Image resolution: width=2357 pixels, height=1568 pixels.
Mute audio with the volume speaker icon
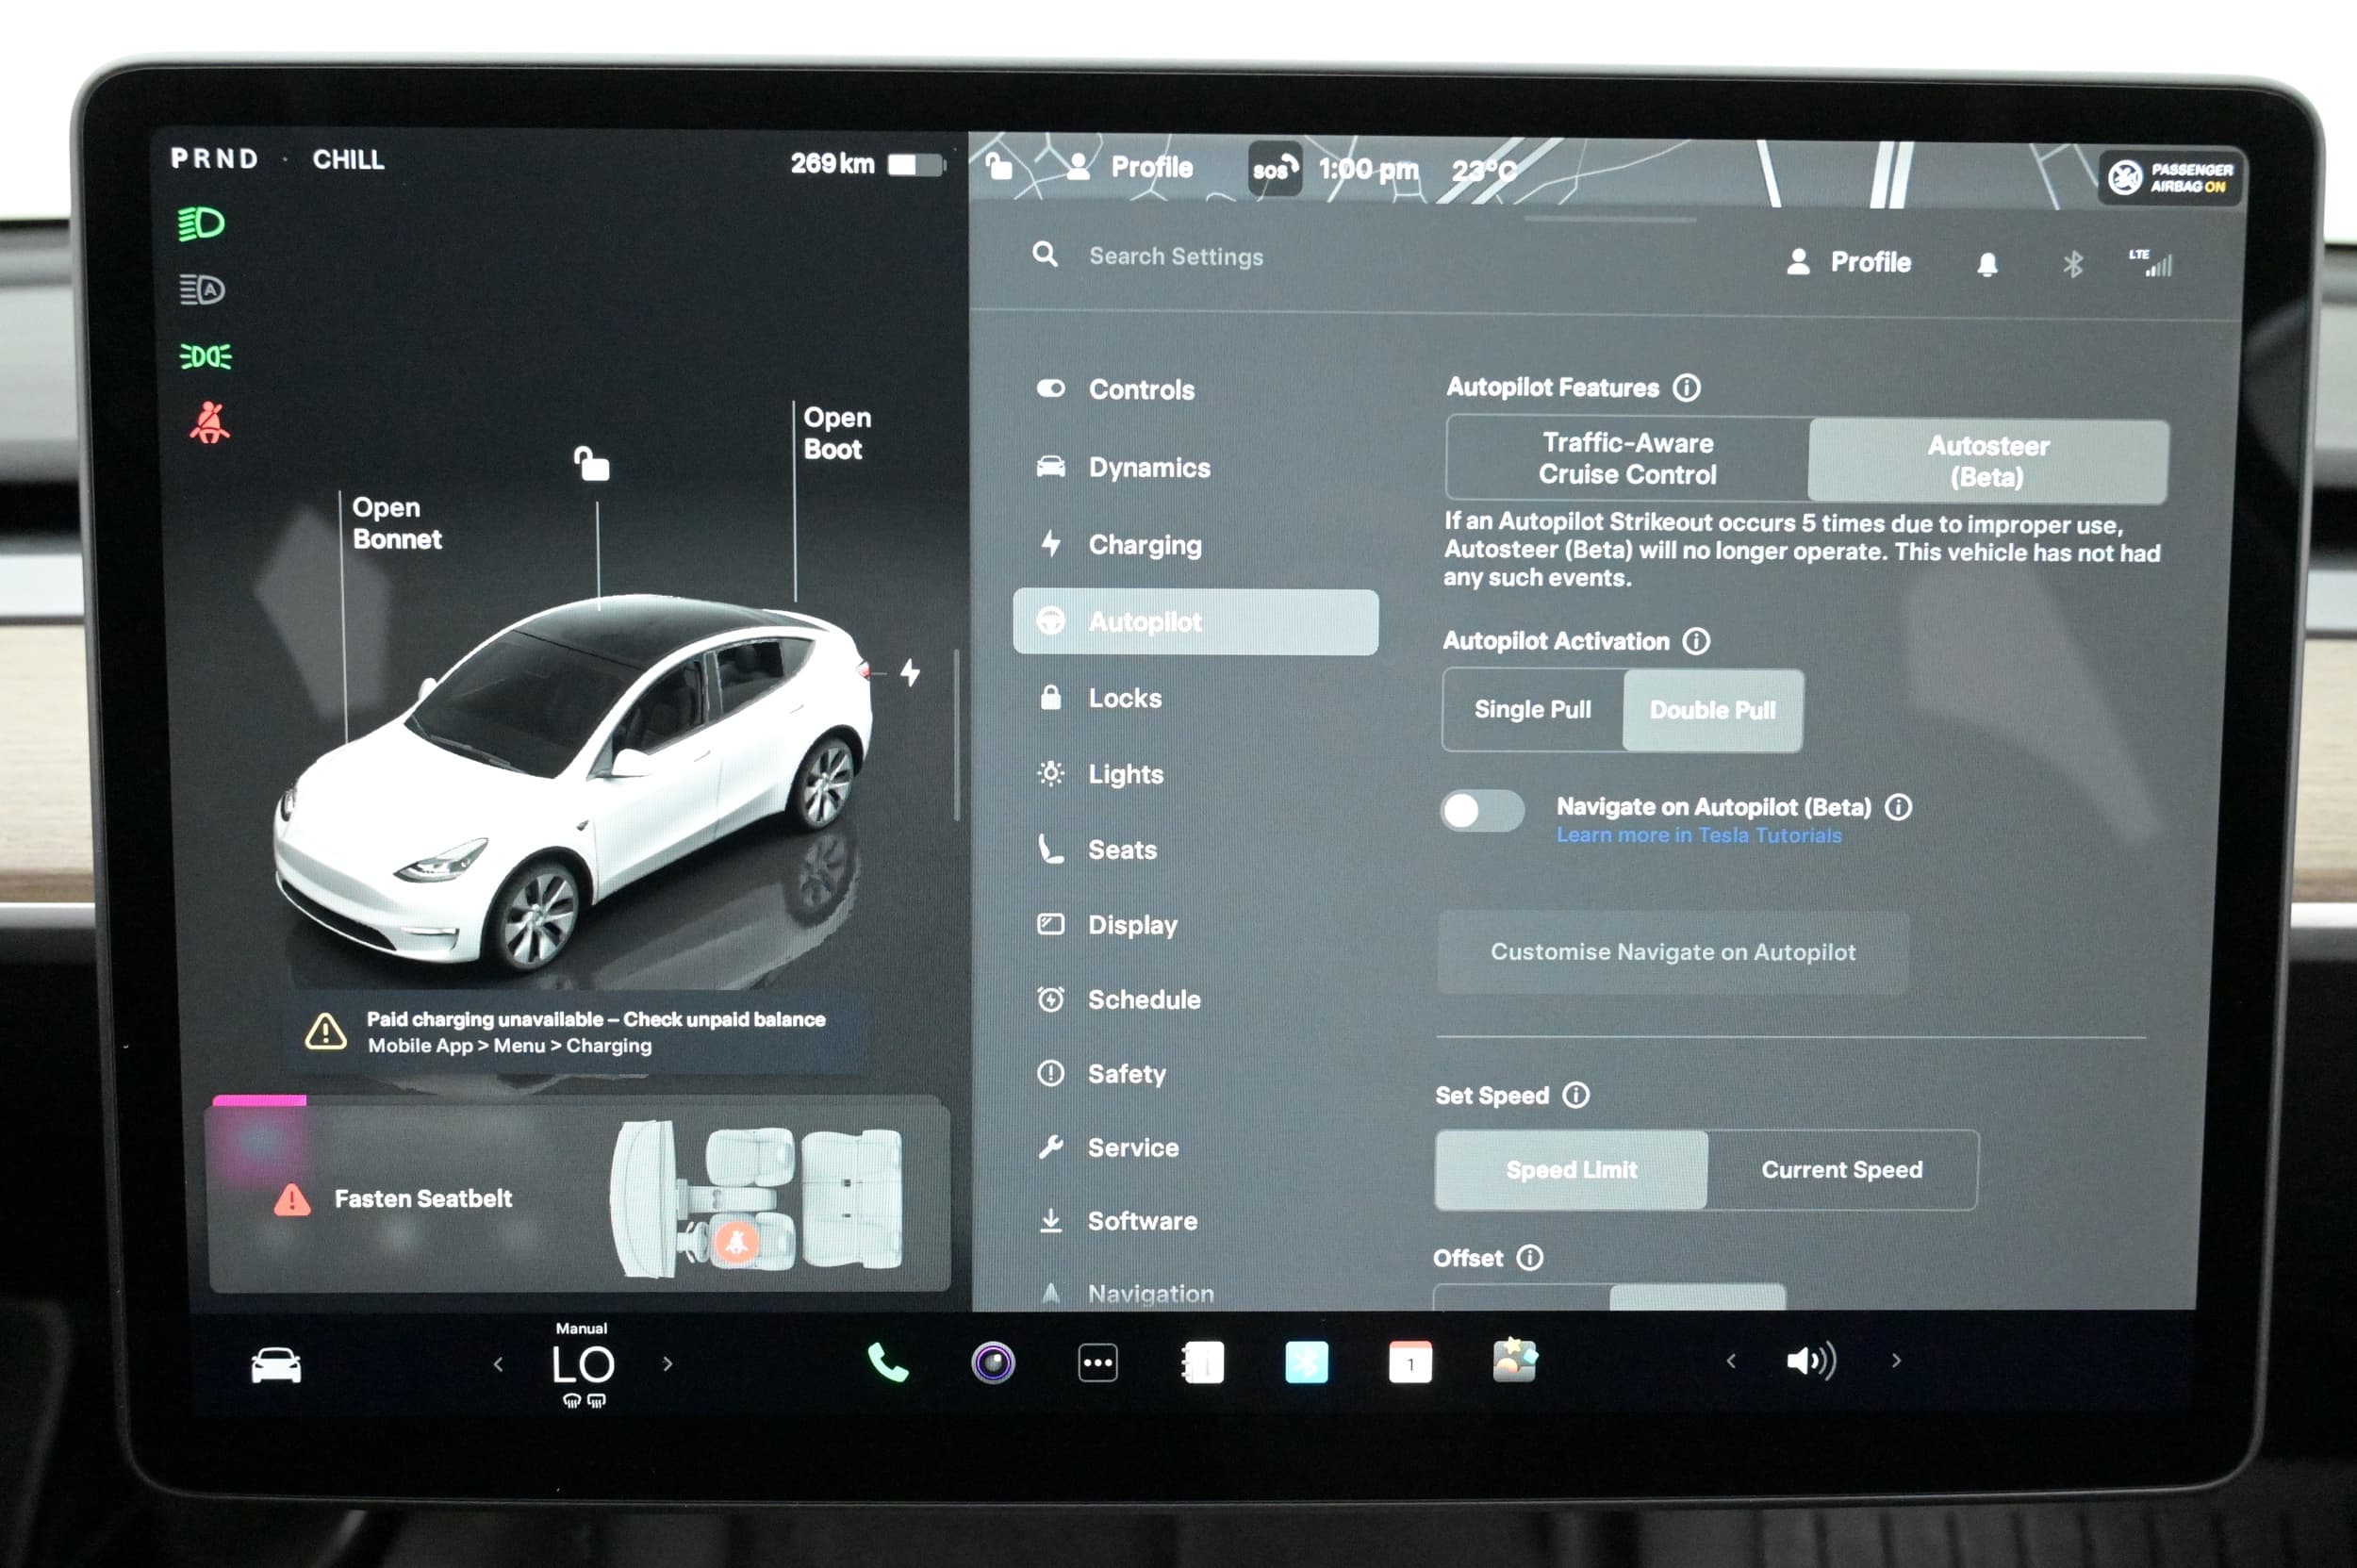(1811, 1361)
